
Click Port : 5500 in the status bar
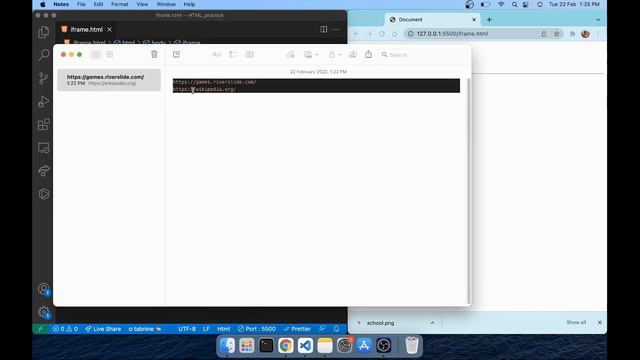[x=257, y=329]
